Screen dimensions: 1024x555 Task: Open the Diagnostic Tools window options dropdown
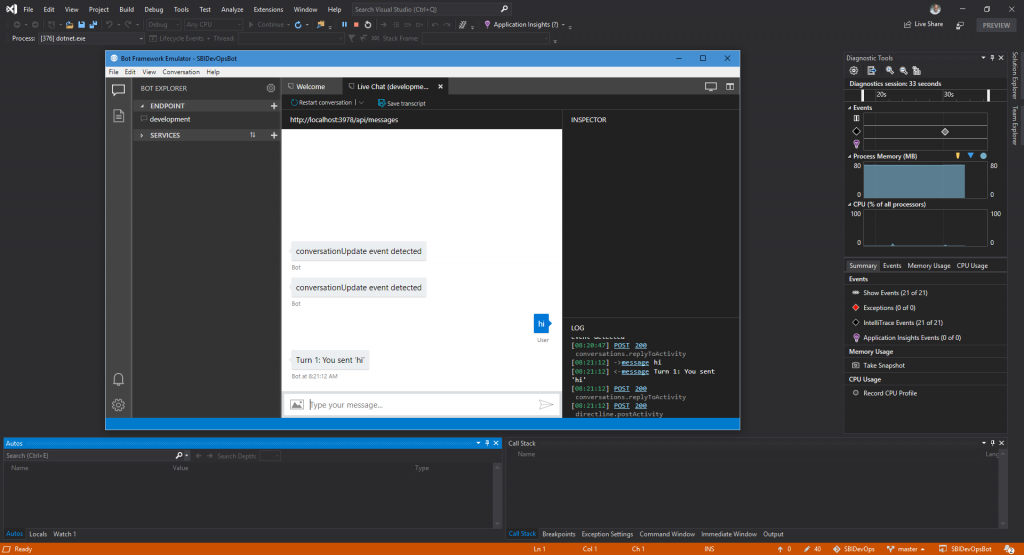(983, 58)
